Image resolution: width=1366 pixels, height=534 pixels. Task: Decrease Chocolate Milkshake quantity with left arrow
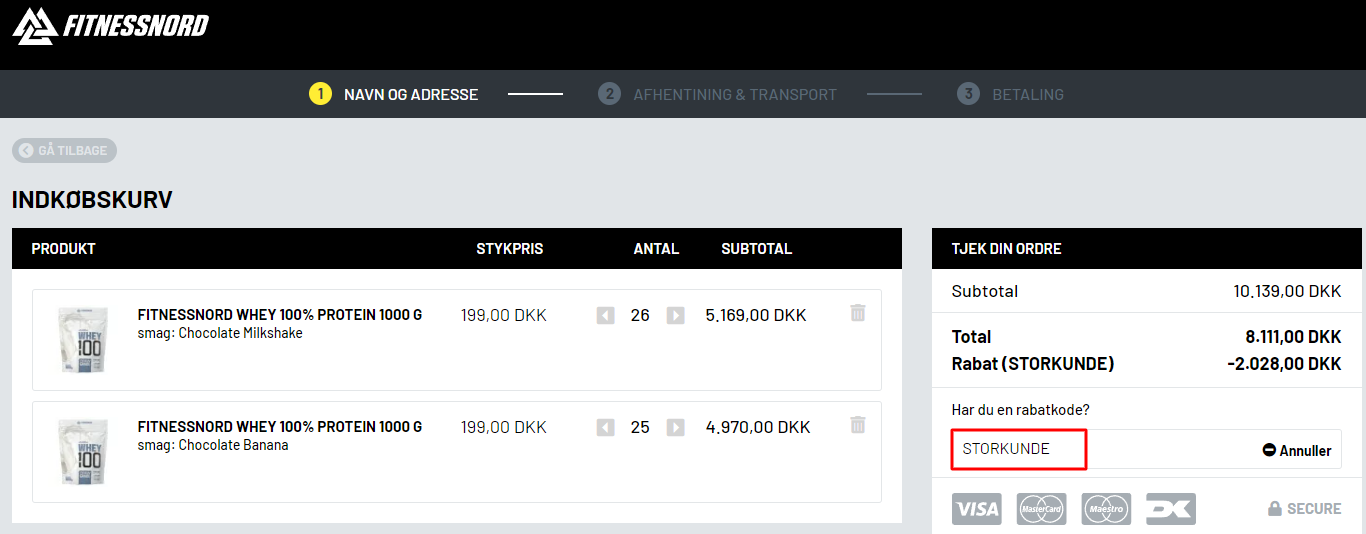click(605, 316)
